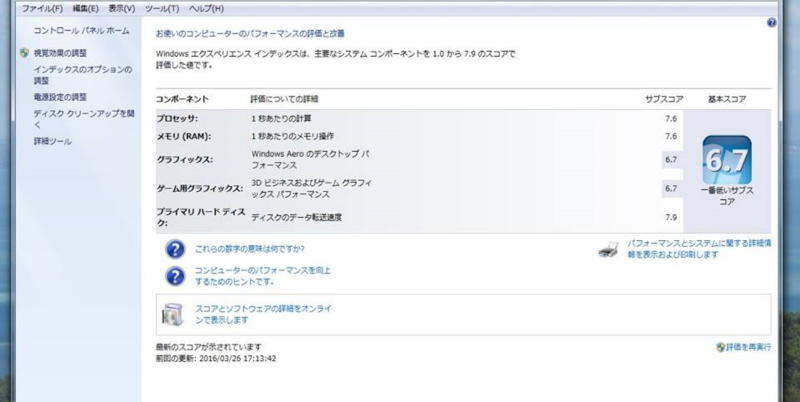800x402 pixels.
Task: Open インデックスのオプションの調整 link
Action: (x=83, y=75)
